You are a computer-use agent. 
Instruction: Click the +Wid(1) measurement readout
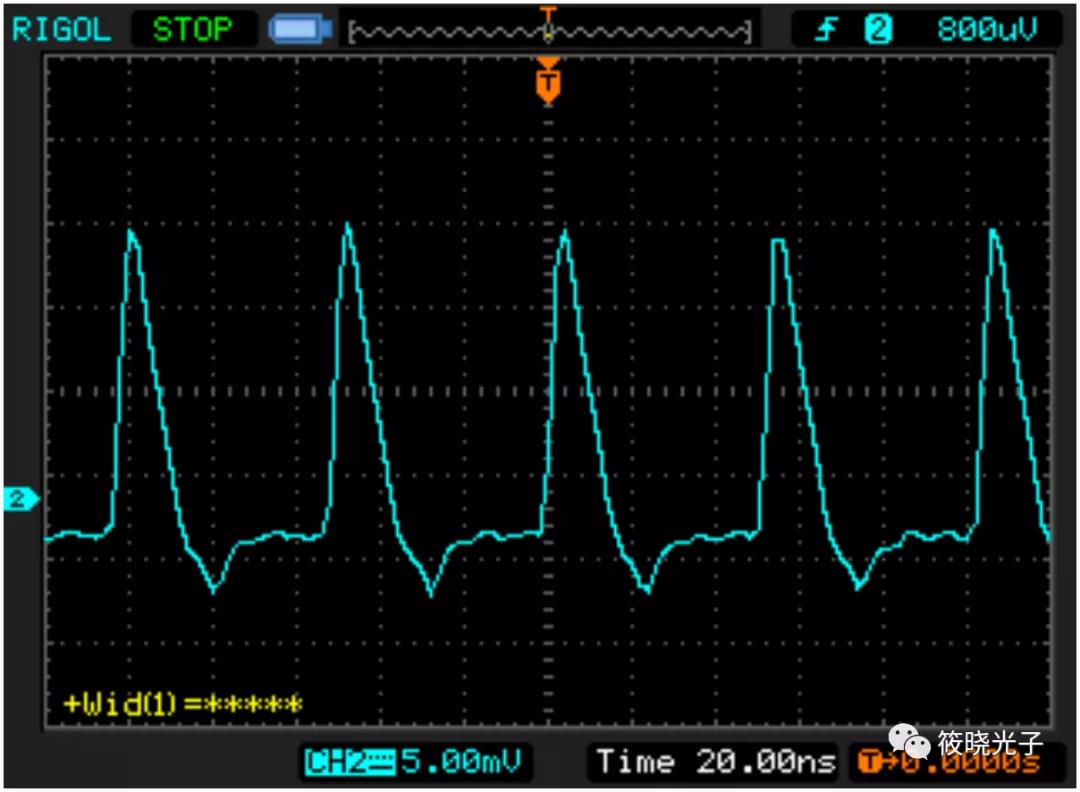coord(183,704)
